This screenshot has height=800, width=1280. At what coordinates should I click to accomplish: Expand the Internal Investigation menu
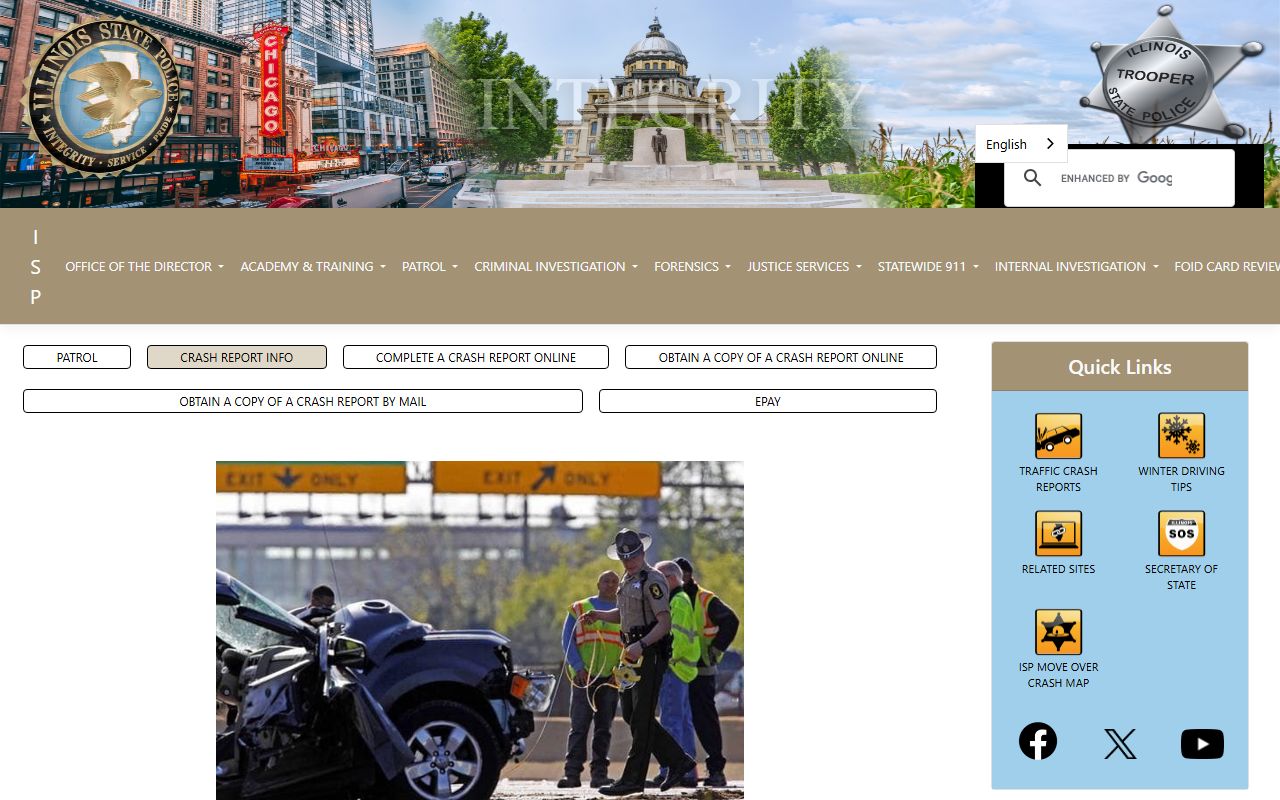coord(1077,266)
